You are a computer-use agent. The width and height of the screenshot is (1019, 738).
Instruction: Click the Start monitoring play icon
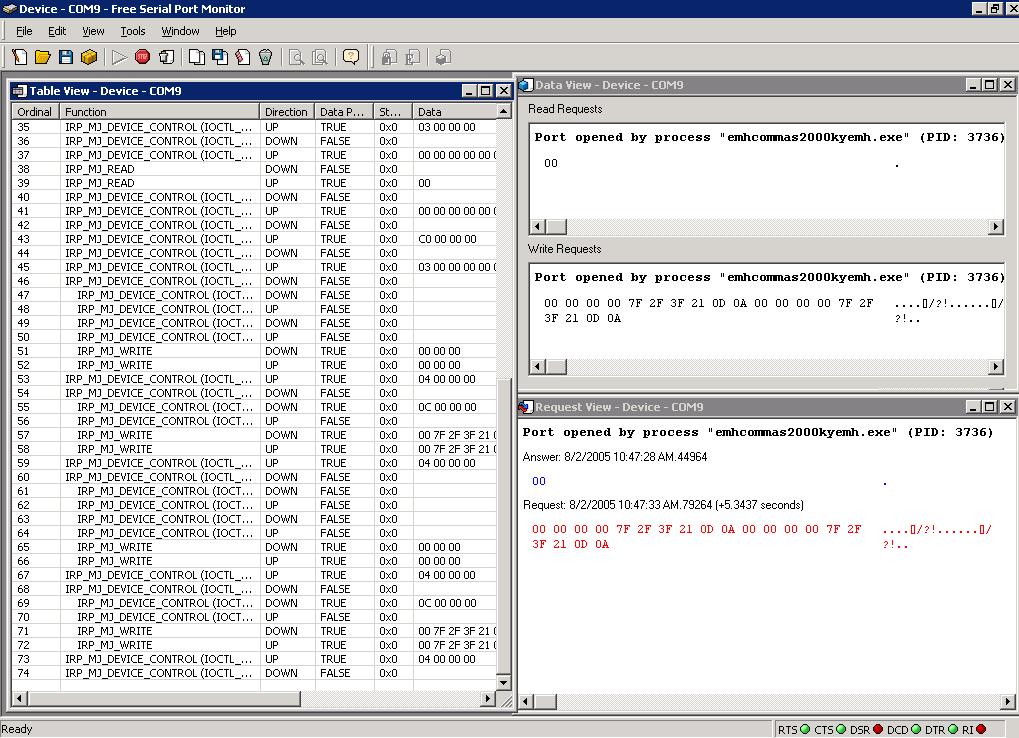click(x=119, y=57)
